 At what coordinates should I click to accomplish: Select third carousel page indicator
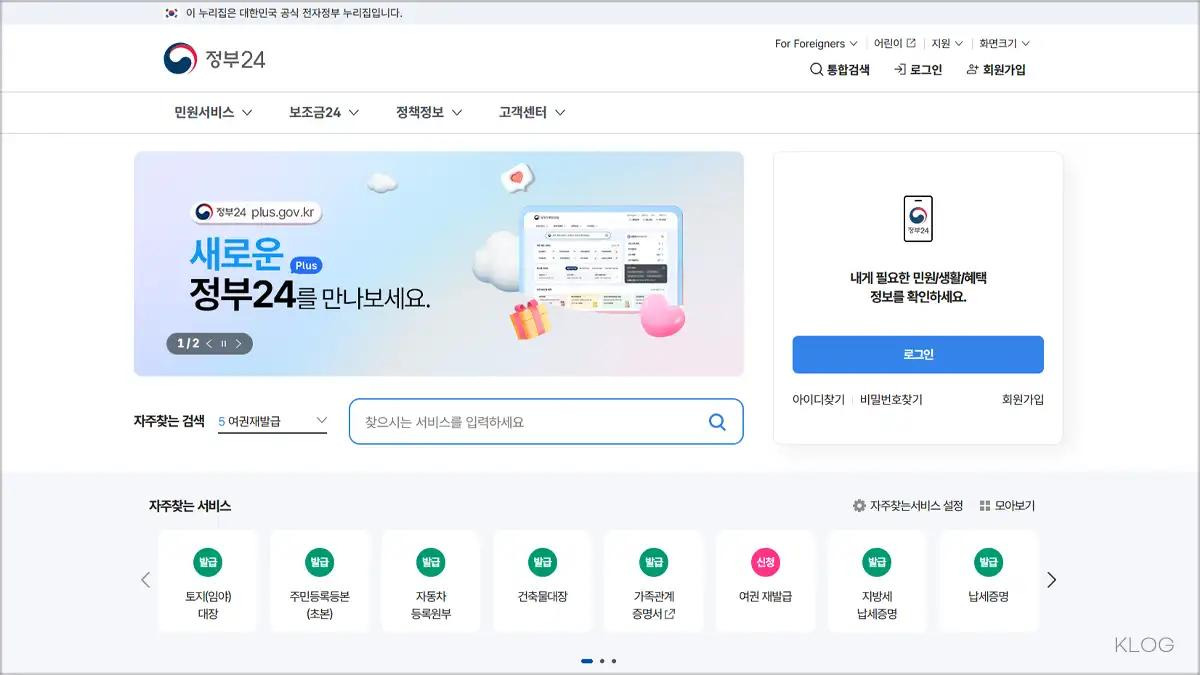click(x=614, y=661)
